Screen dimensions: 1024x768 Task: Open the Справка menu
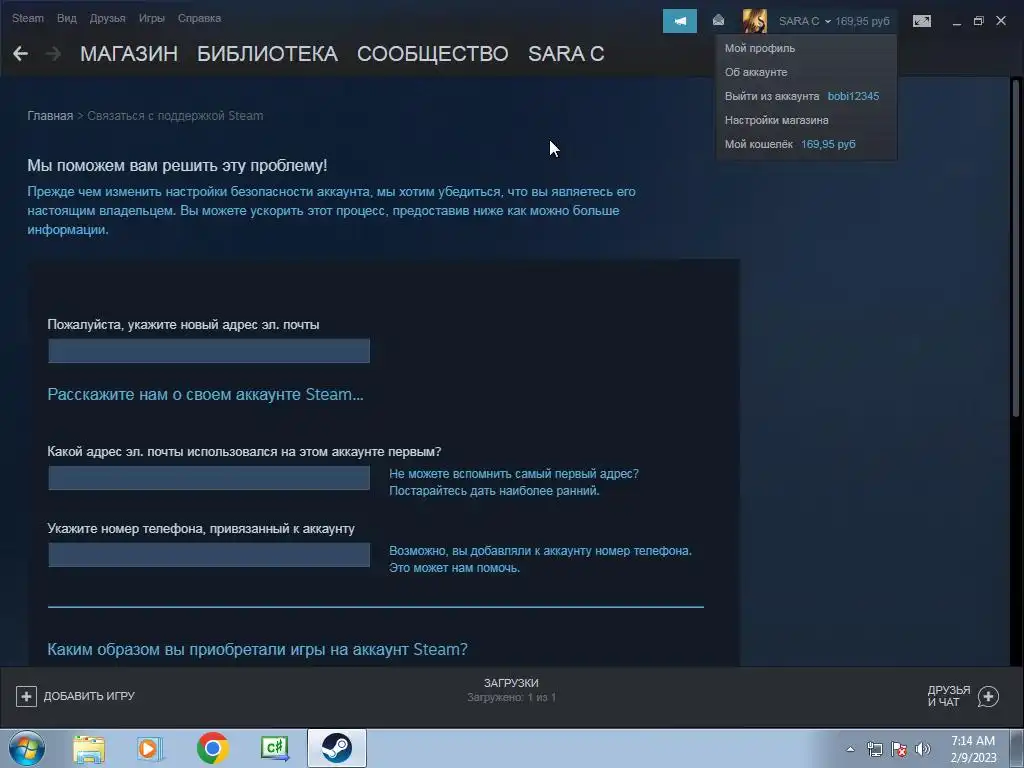point(199,18)
